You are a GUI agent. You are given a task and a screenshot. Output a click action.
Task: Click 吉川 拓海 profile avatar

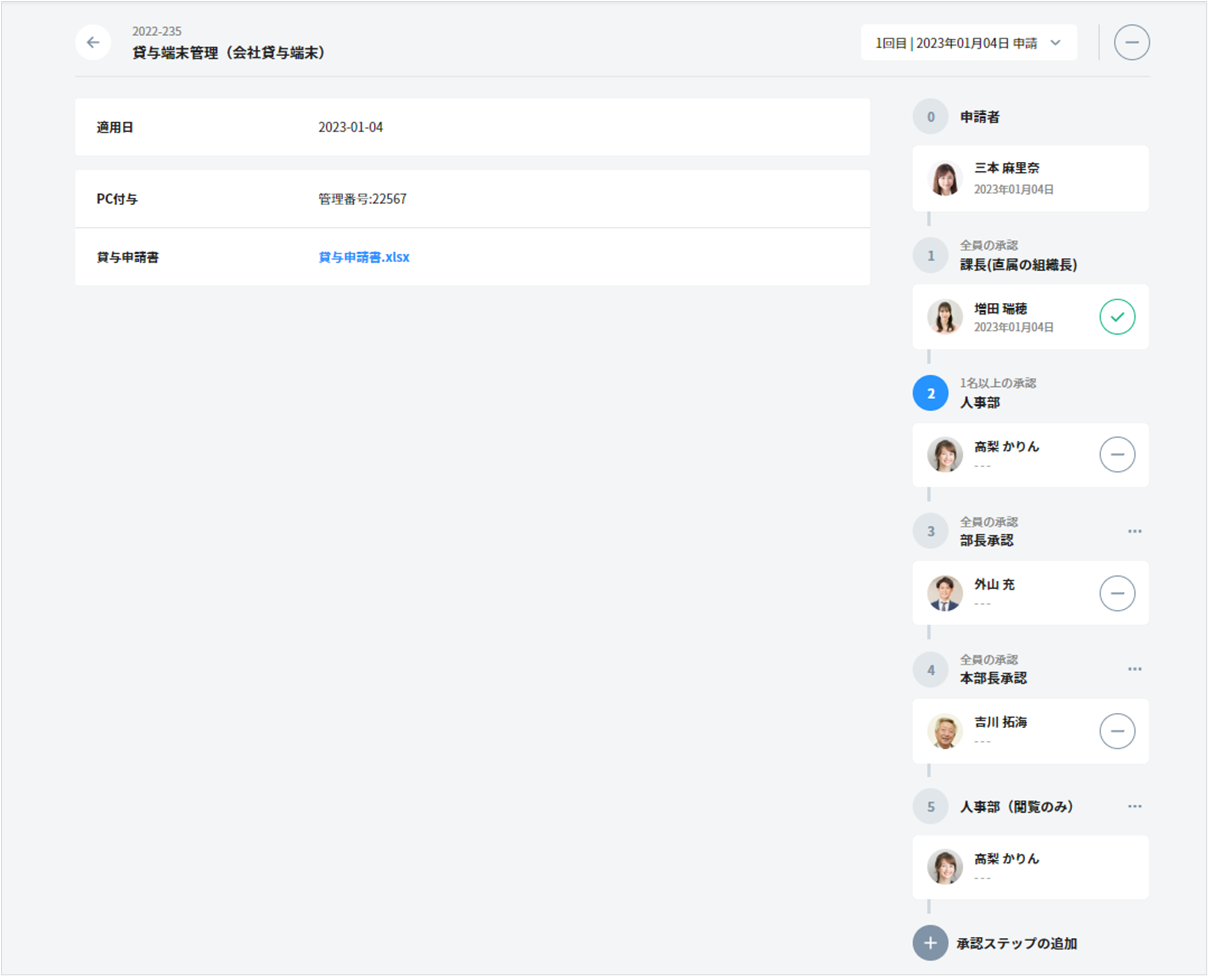[944, 731]
